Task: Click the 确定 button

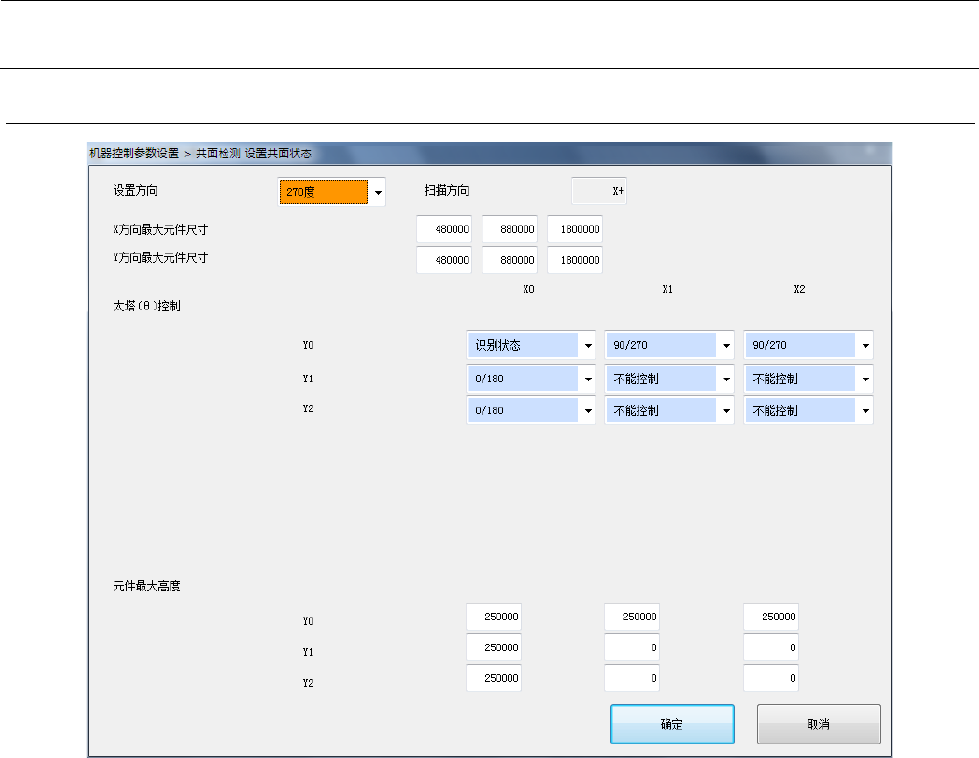Action: coord(672,724)
